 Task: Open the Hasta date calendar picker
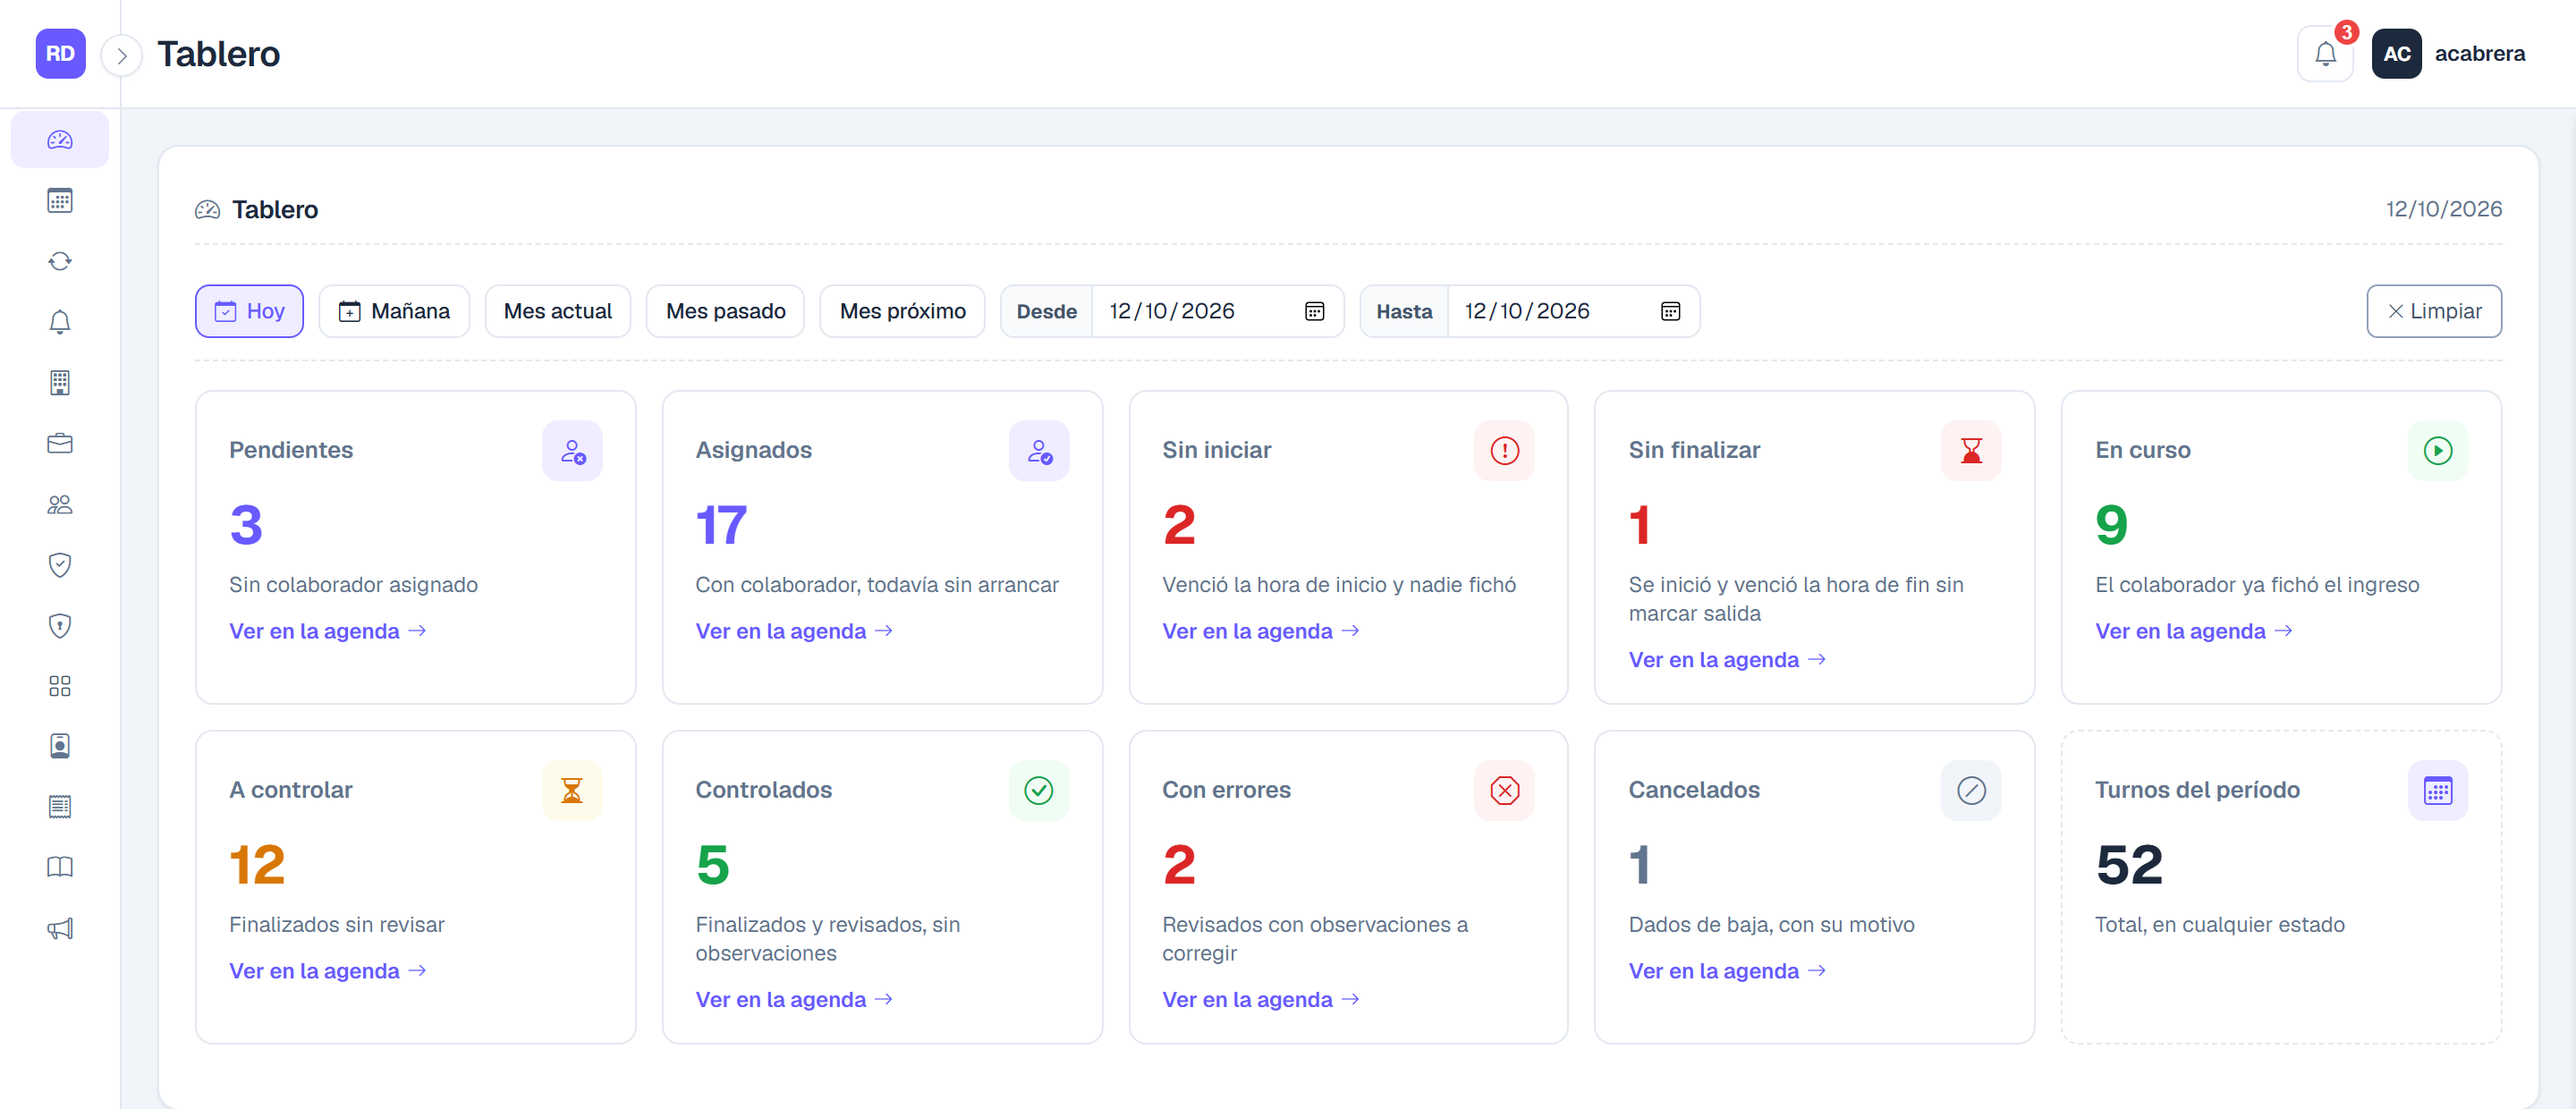click(x=1670, y=311)
